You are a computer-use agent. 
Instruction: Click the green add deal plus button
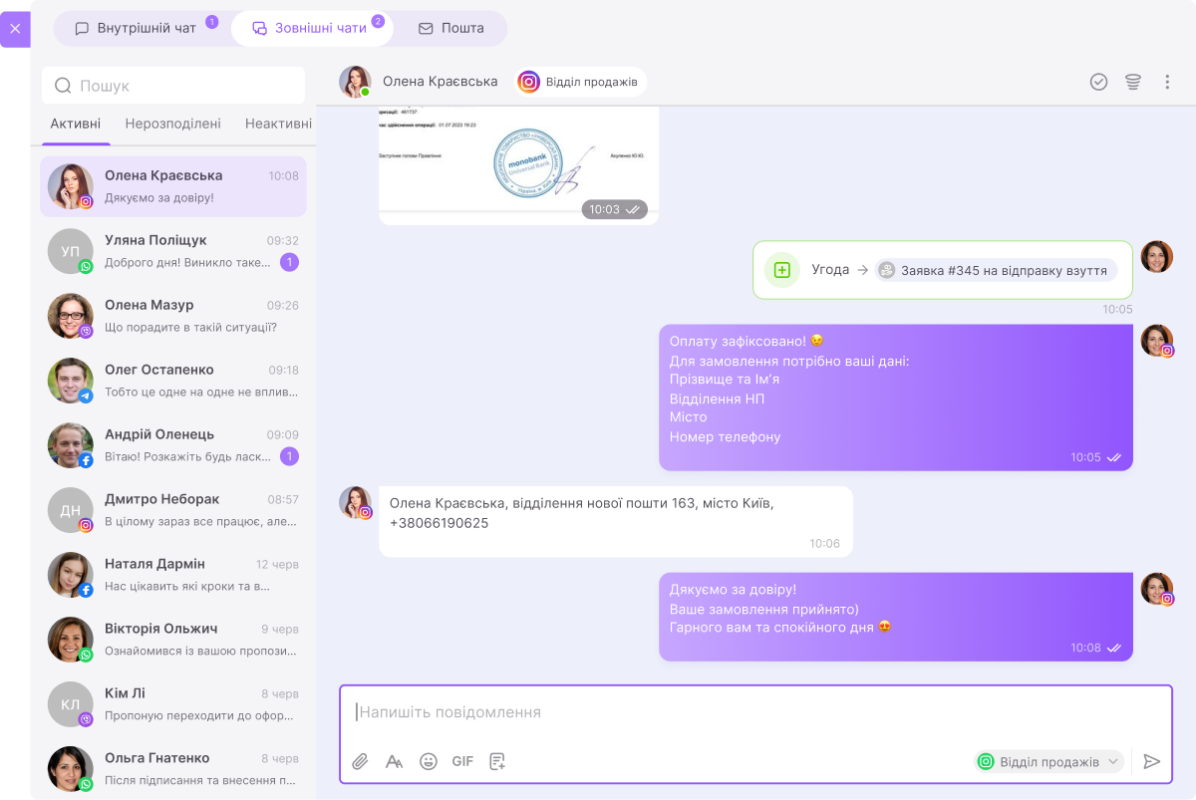click(x=782, y=270)
